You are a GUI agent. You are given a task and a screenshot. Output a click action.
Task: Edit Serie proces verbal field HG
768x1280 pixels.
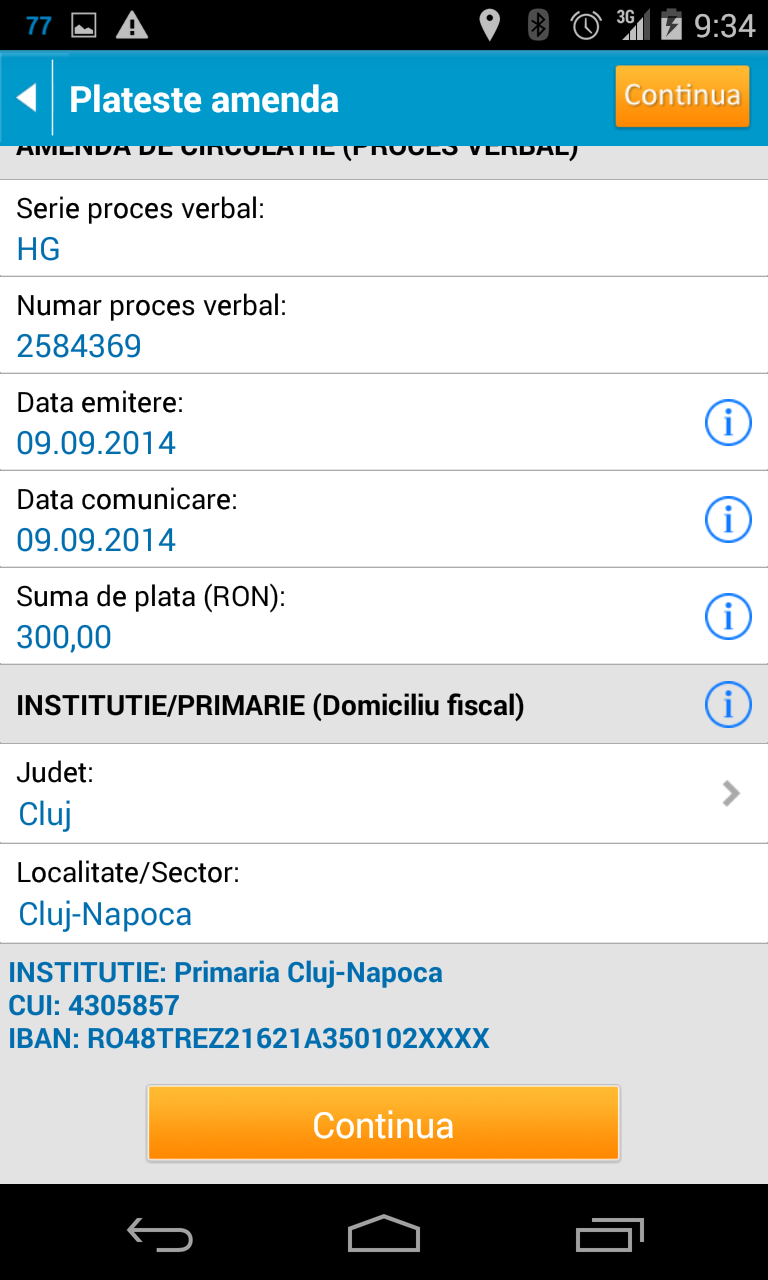39,249
